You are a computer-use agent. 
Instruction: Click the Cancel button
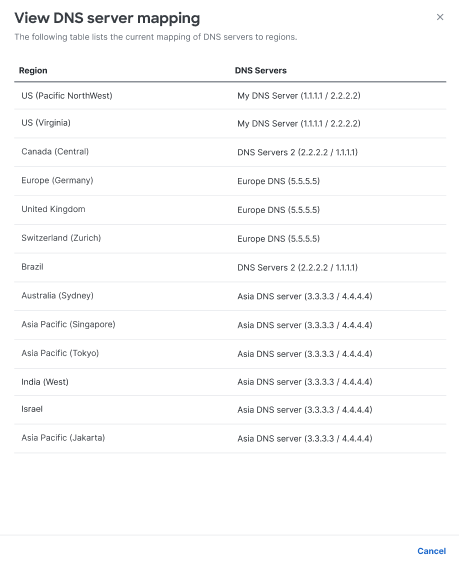coord(431,551)
